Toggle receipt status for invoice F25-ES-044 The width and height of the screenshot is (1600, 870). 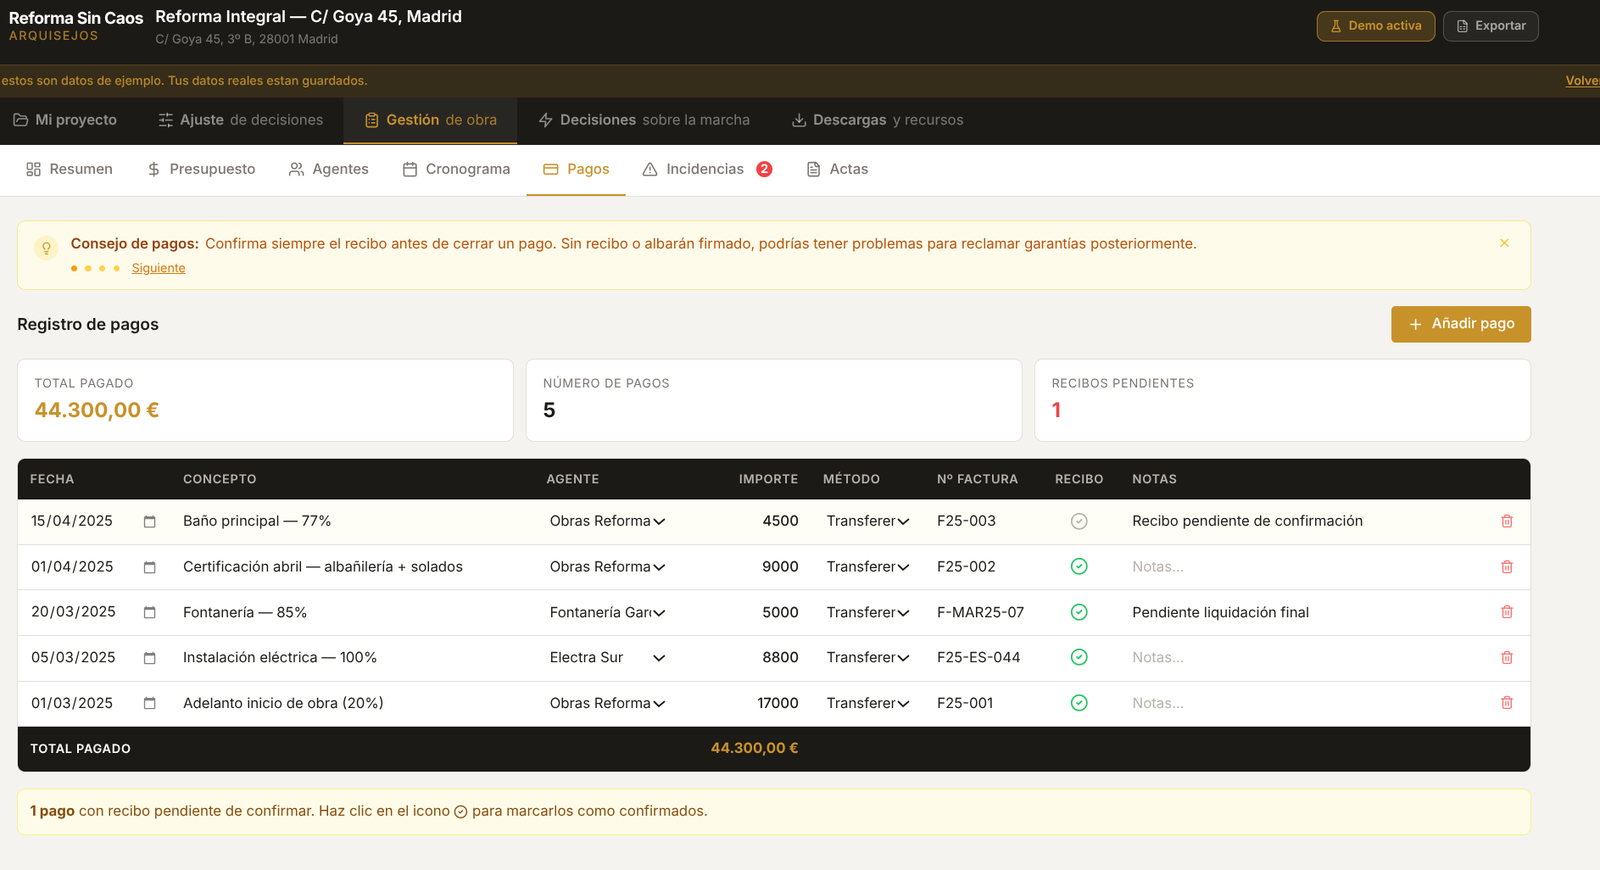(1079, 657)
